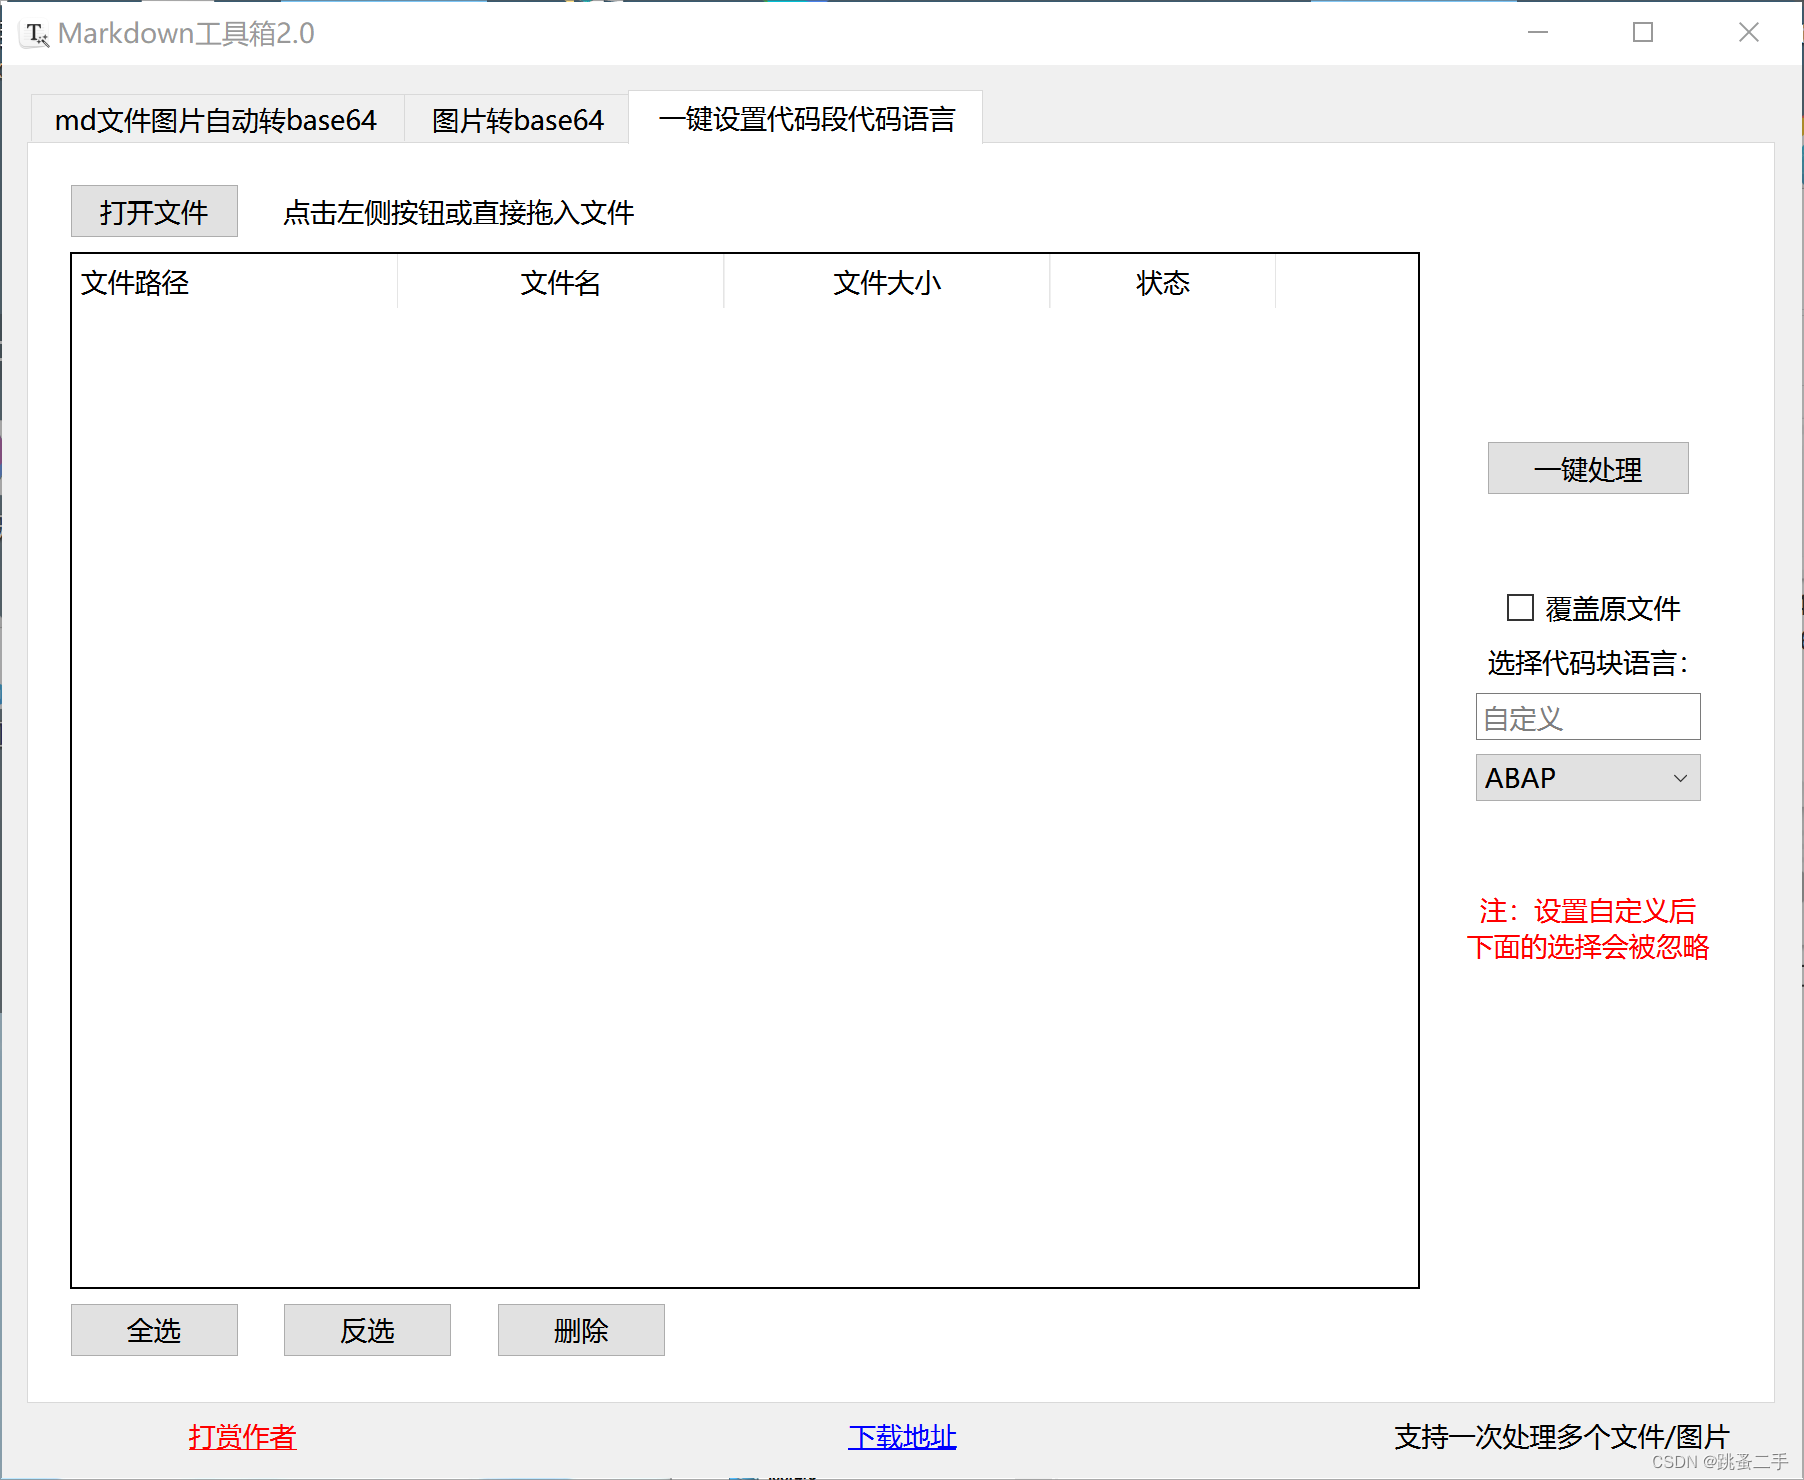Click the 全选 button
Screen dimensions: 1804x1480
coord(154,1330)
